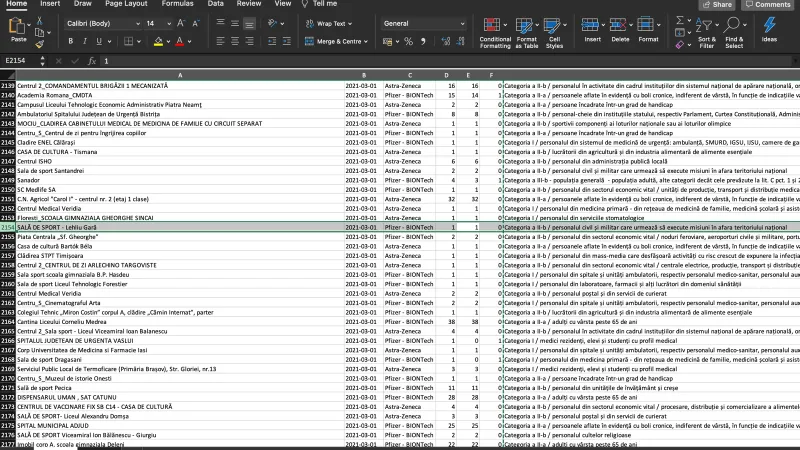800x450 pixels.
Task: Open the Review tab
Action: tap(249, 4)
